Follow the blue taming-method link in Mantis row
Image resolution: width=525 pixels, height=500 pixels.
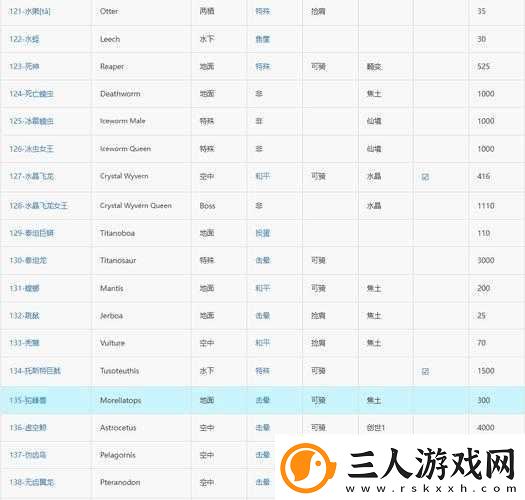262,288
